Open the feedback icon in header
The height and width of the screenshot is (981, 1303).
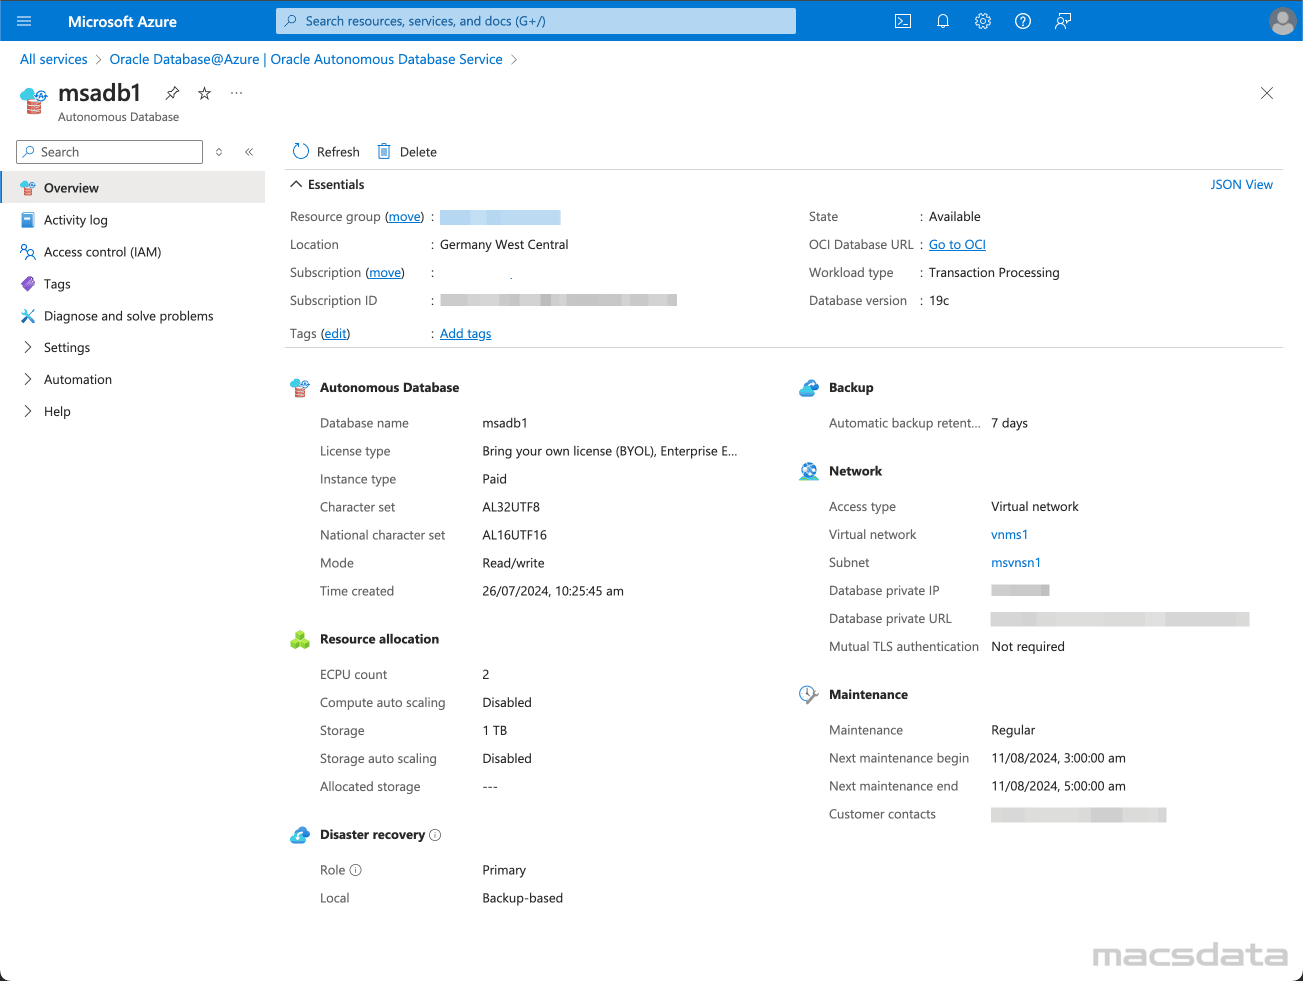[x=1063, y=21]
